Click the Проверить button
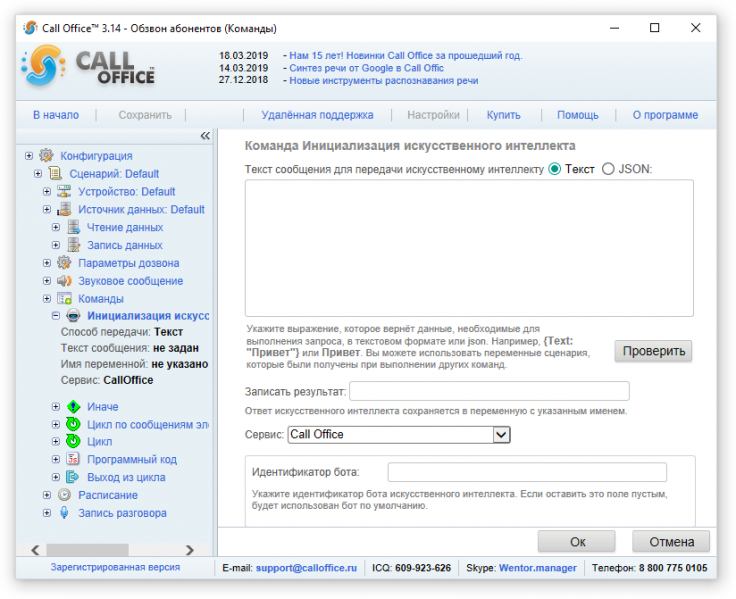 pyautogui.click(x=653, y=351)
